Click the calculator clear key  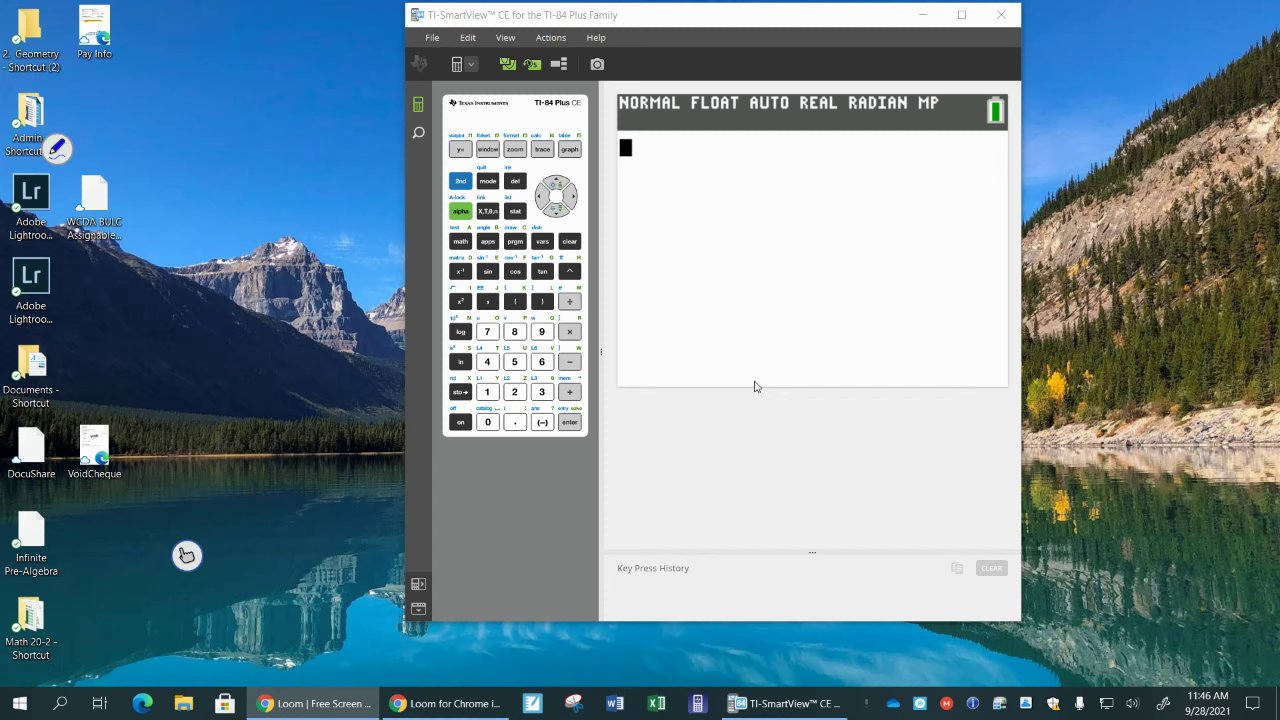click(x=569, y=241)
